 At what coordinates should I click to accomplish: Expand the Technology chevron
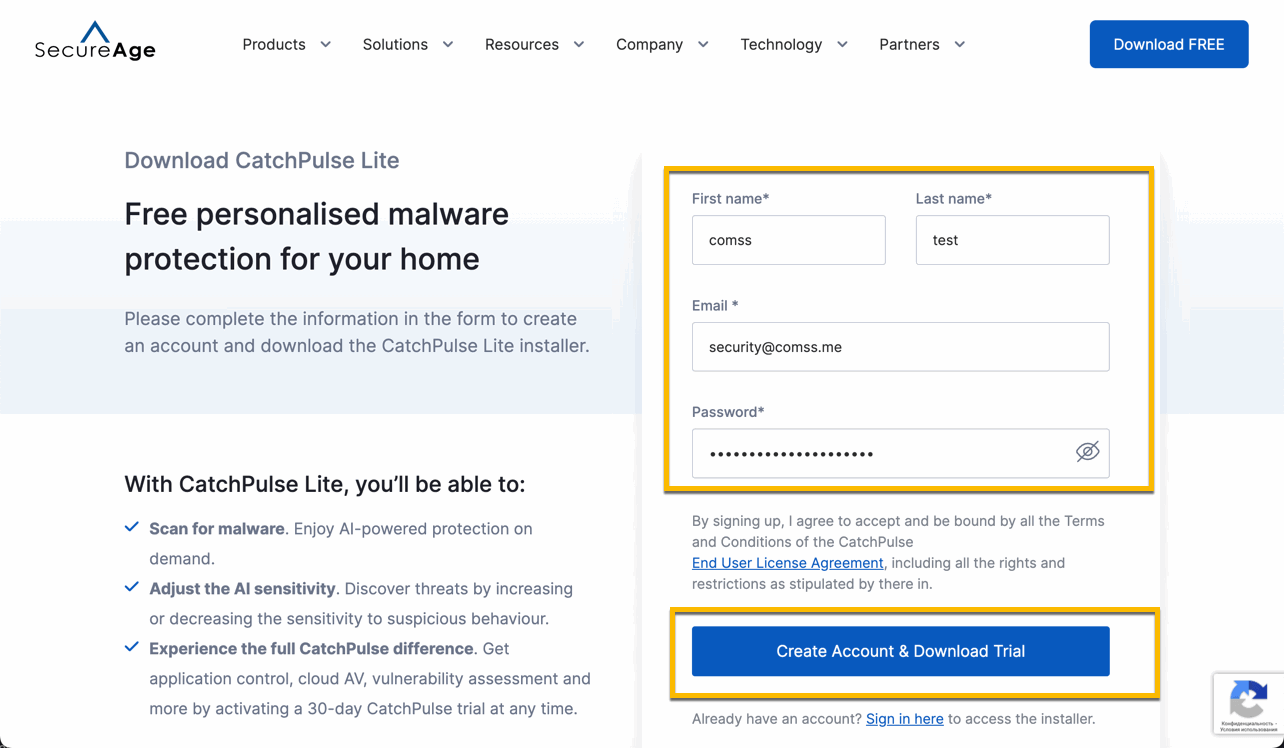click(x=842, y=45)
